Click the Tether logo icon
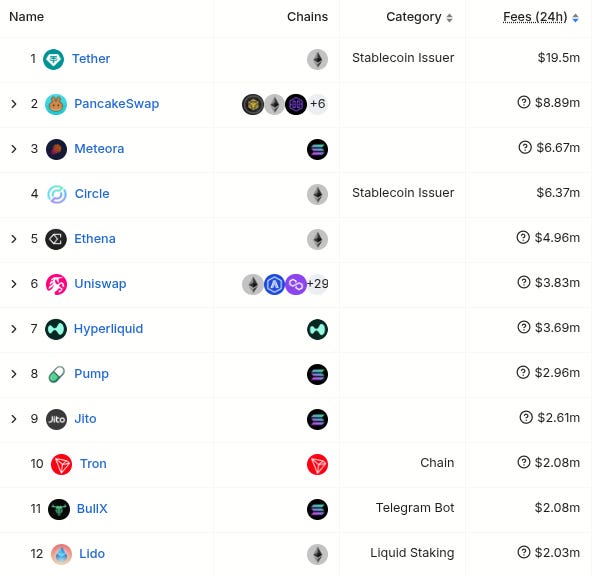This screenshot has width=592, height=575. point(53,59)
